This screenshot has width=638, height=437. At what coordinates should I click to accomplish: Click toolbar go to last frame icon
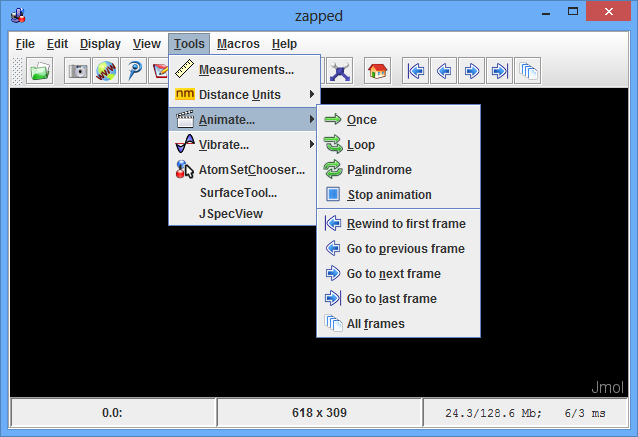[x=499, y=71]
